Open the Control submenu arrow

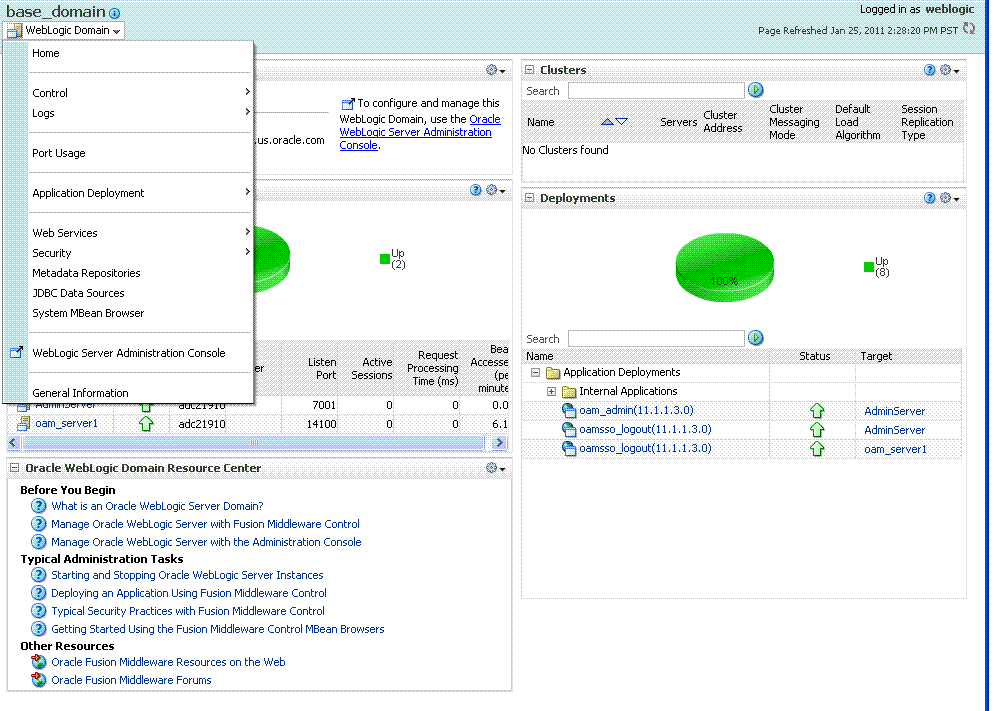[245, 93]
